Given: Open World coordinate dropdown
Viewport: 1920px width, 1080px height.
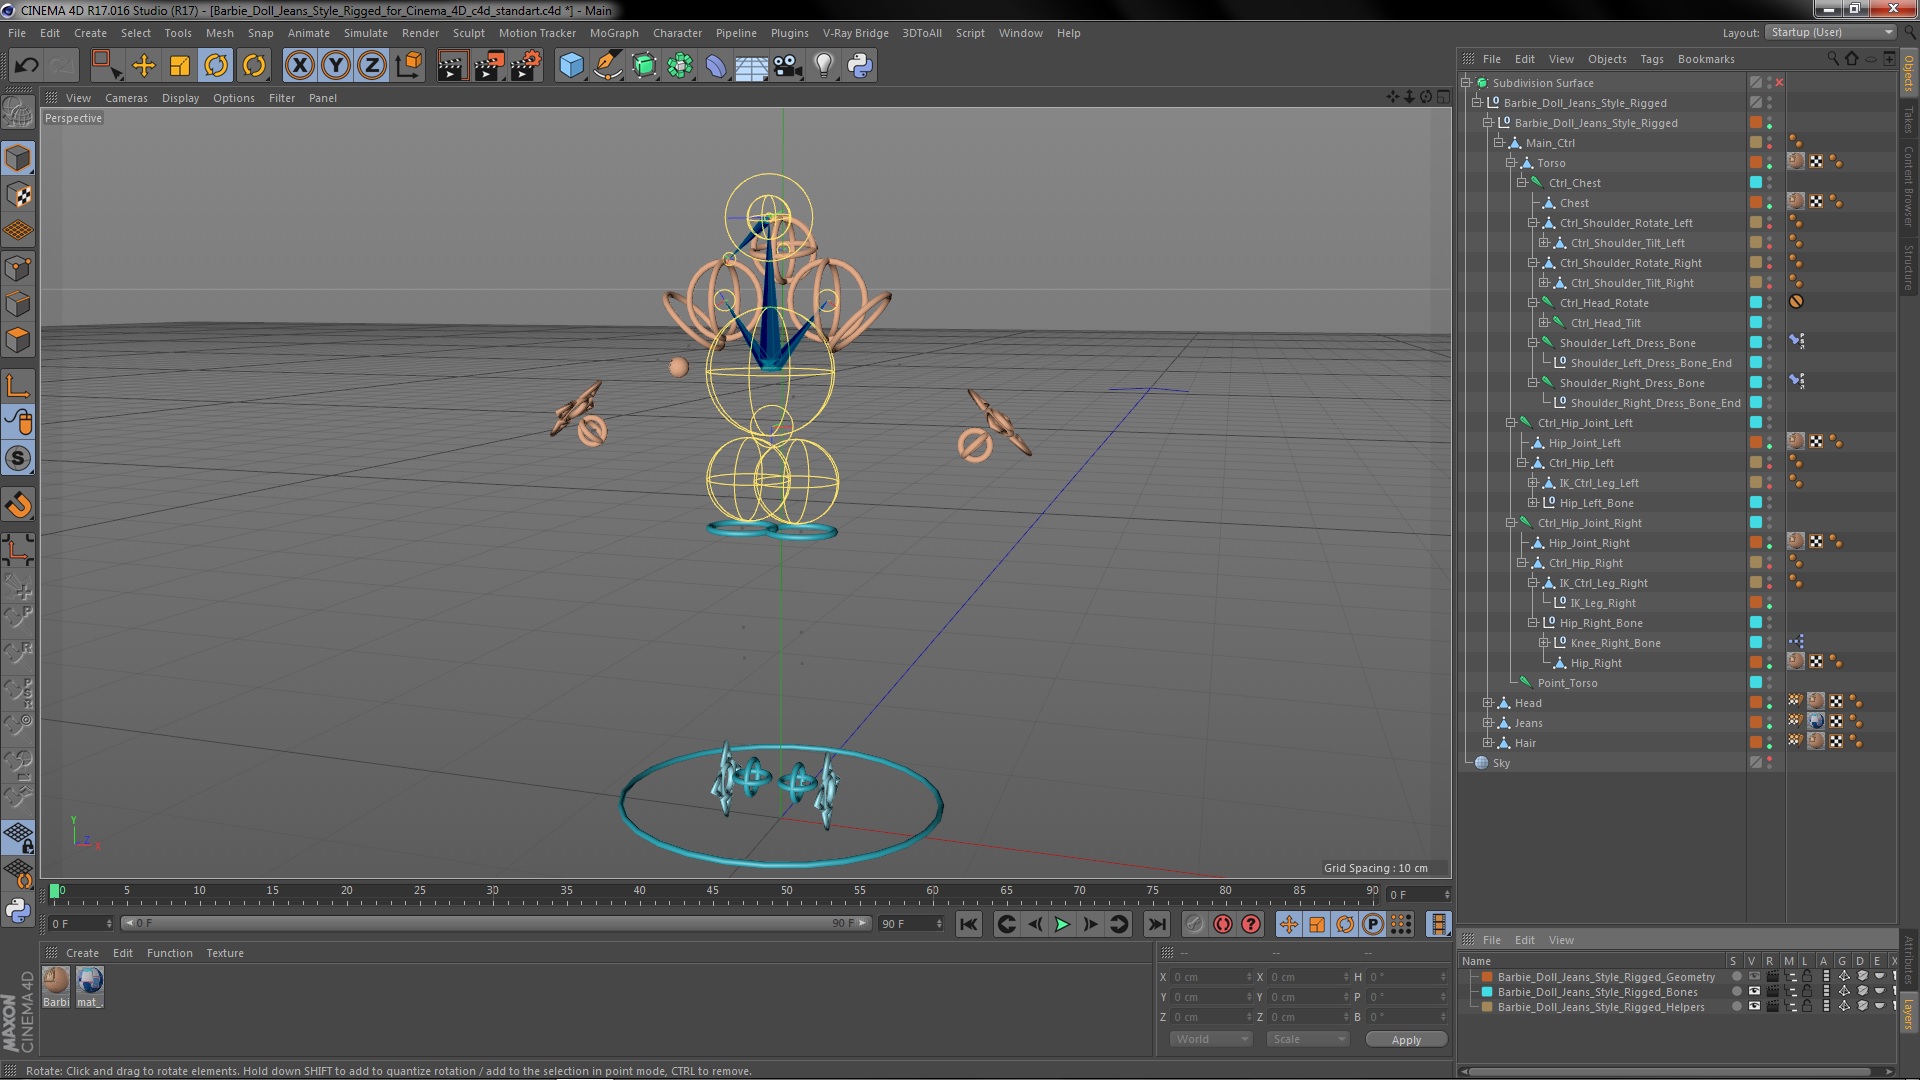Looking at the screenshot, I should (1211, 1039).
